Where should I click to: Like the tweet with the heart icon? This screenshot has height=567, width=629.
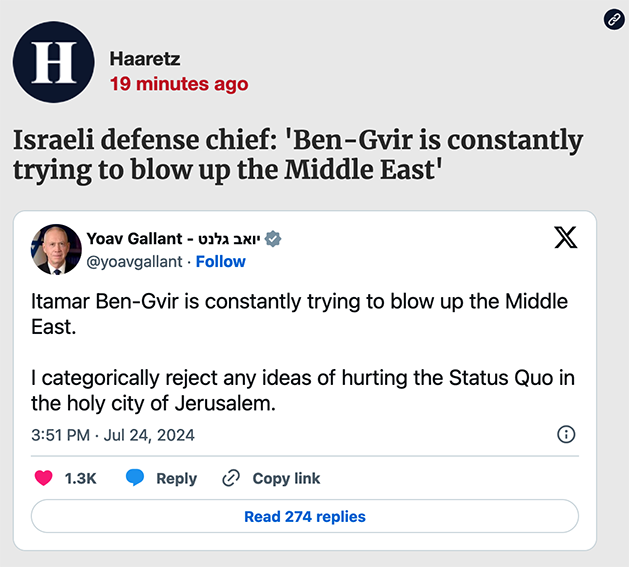point(44,478)
